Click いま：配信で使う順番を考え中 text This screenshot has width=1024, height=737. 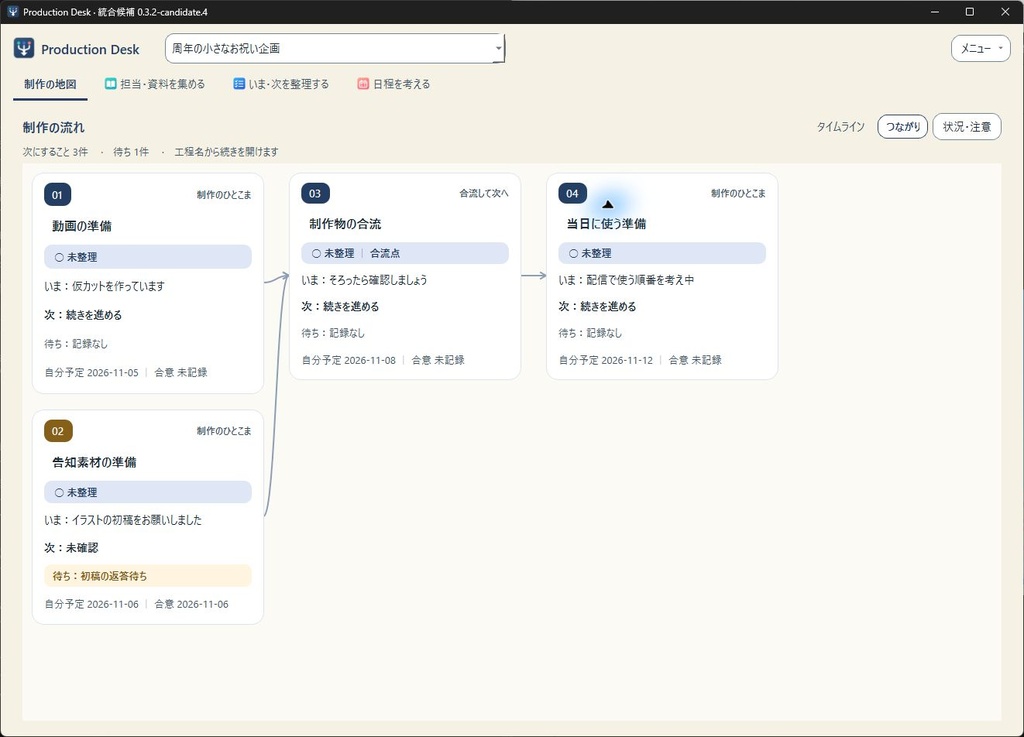[x=626, y=280]
